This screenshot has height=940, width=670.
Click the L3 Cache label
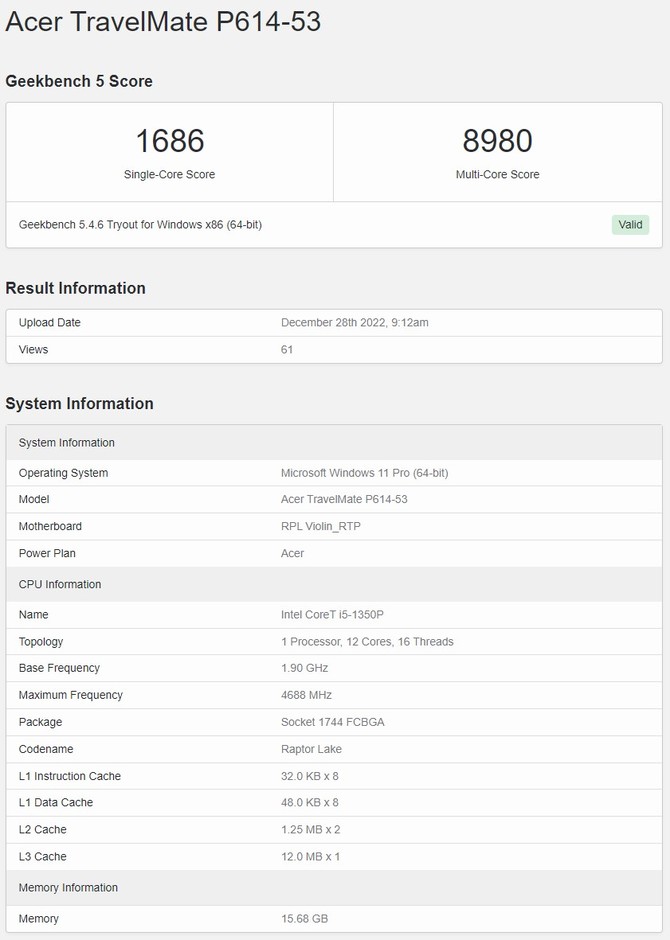point(43,856)
